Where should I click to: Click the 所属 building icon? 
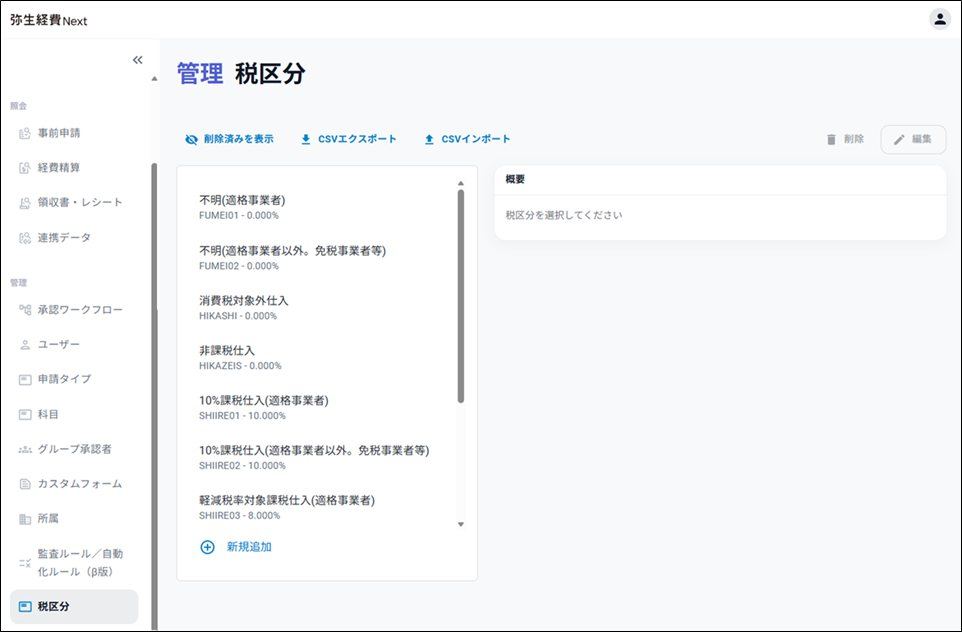[x=25, y=519]
